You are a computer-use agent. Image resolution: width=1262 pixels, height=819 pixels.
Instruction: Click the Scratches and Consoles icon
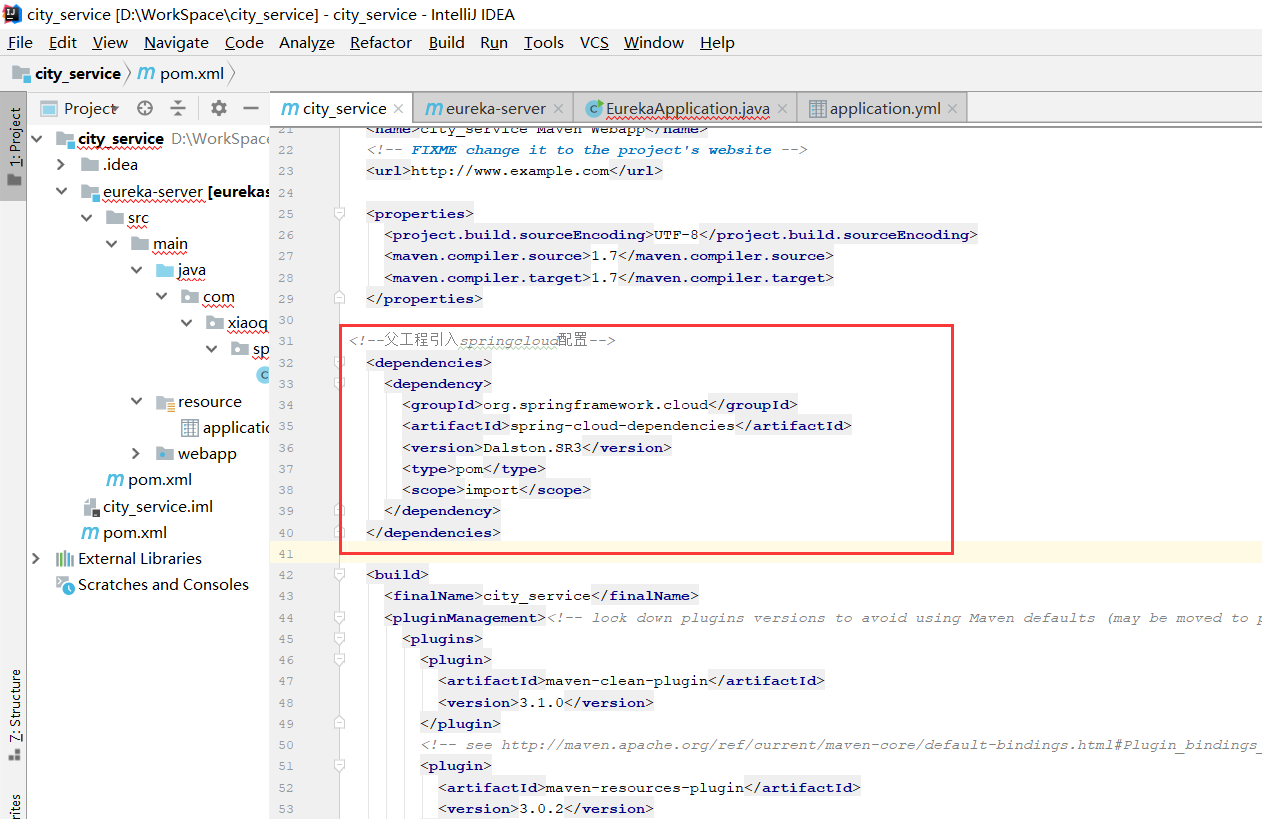(x=65, y=585)
